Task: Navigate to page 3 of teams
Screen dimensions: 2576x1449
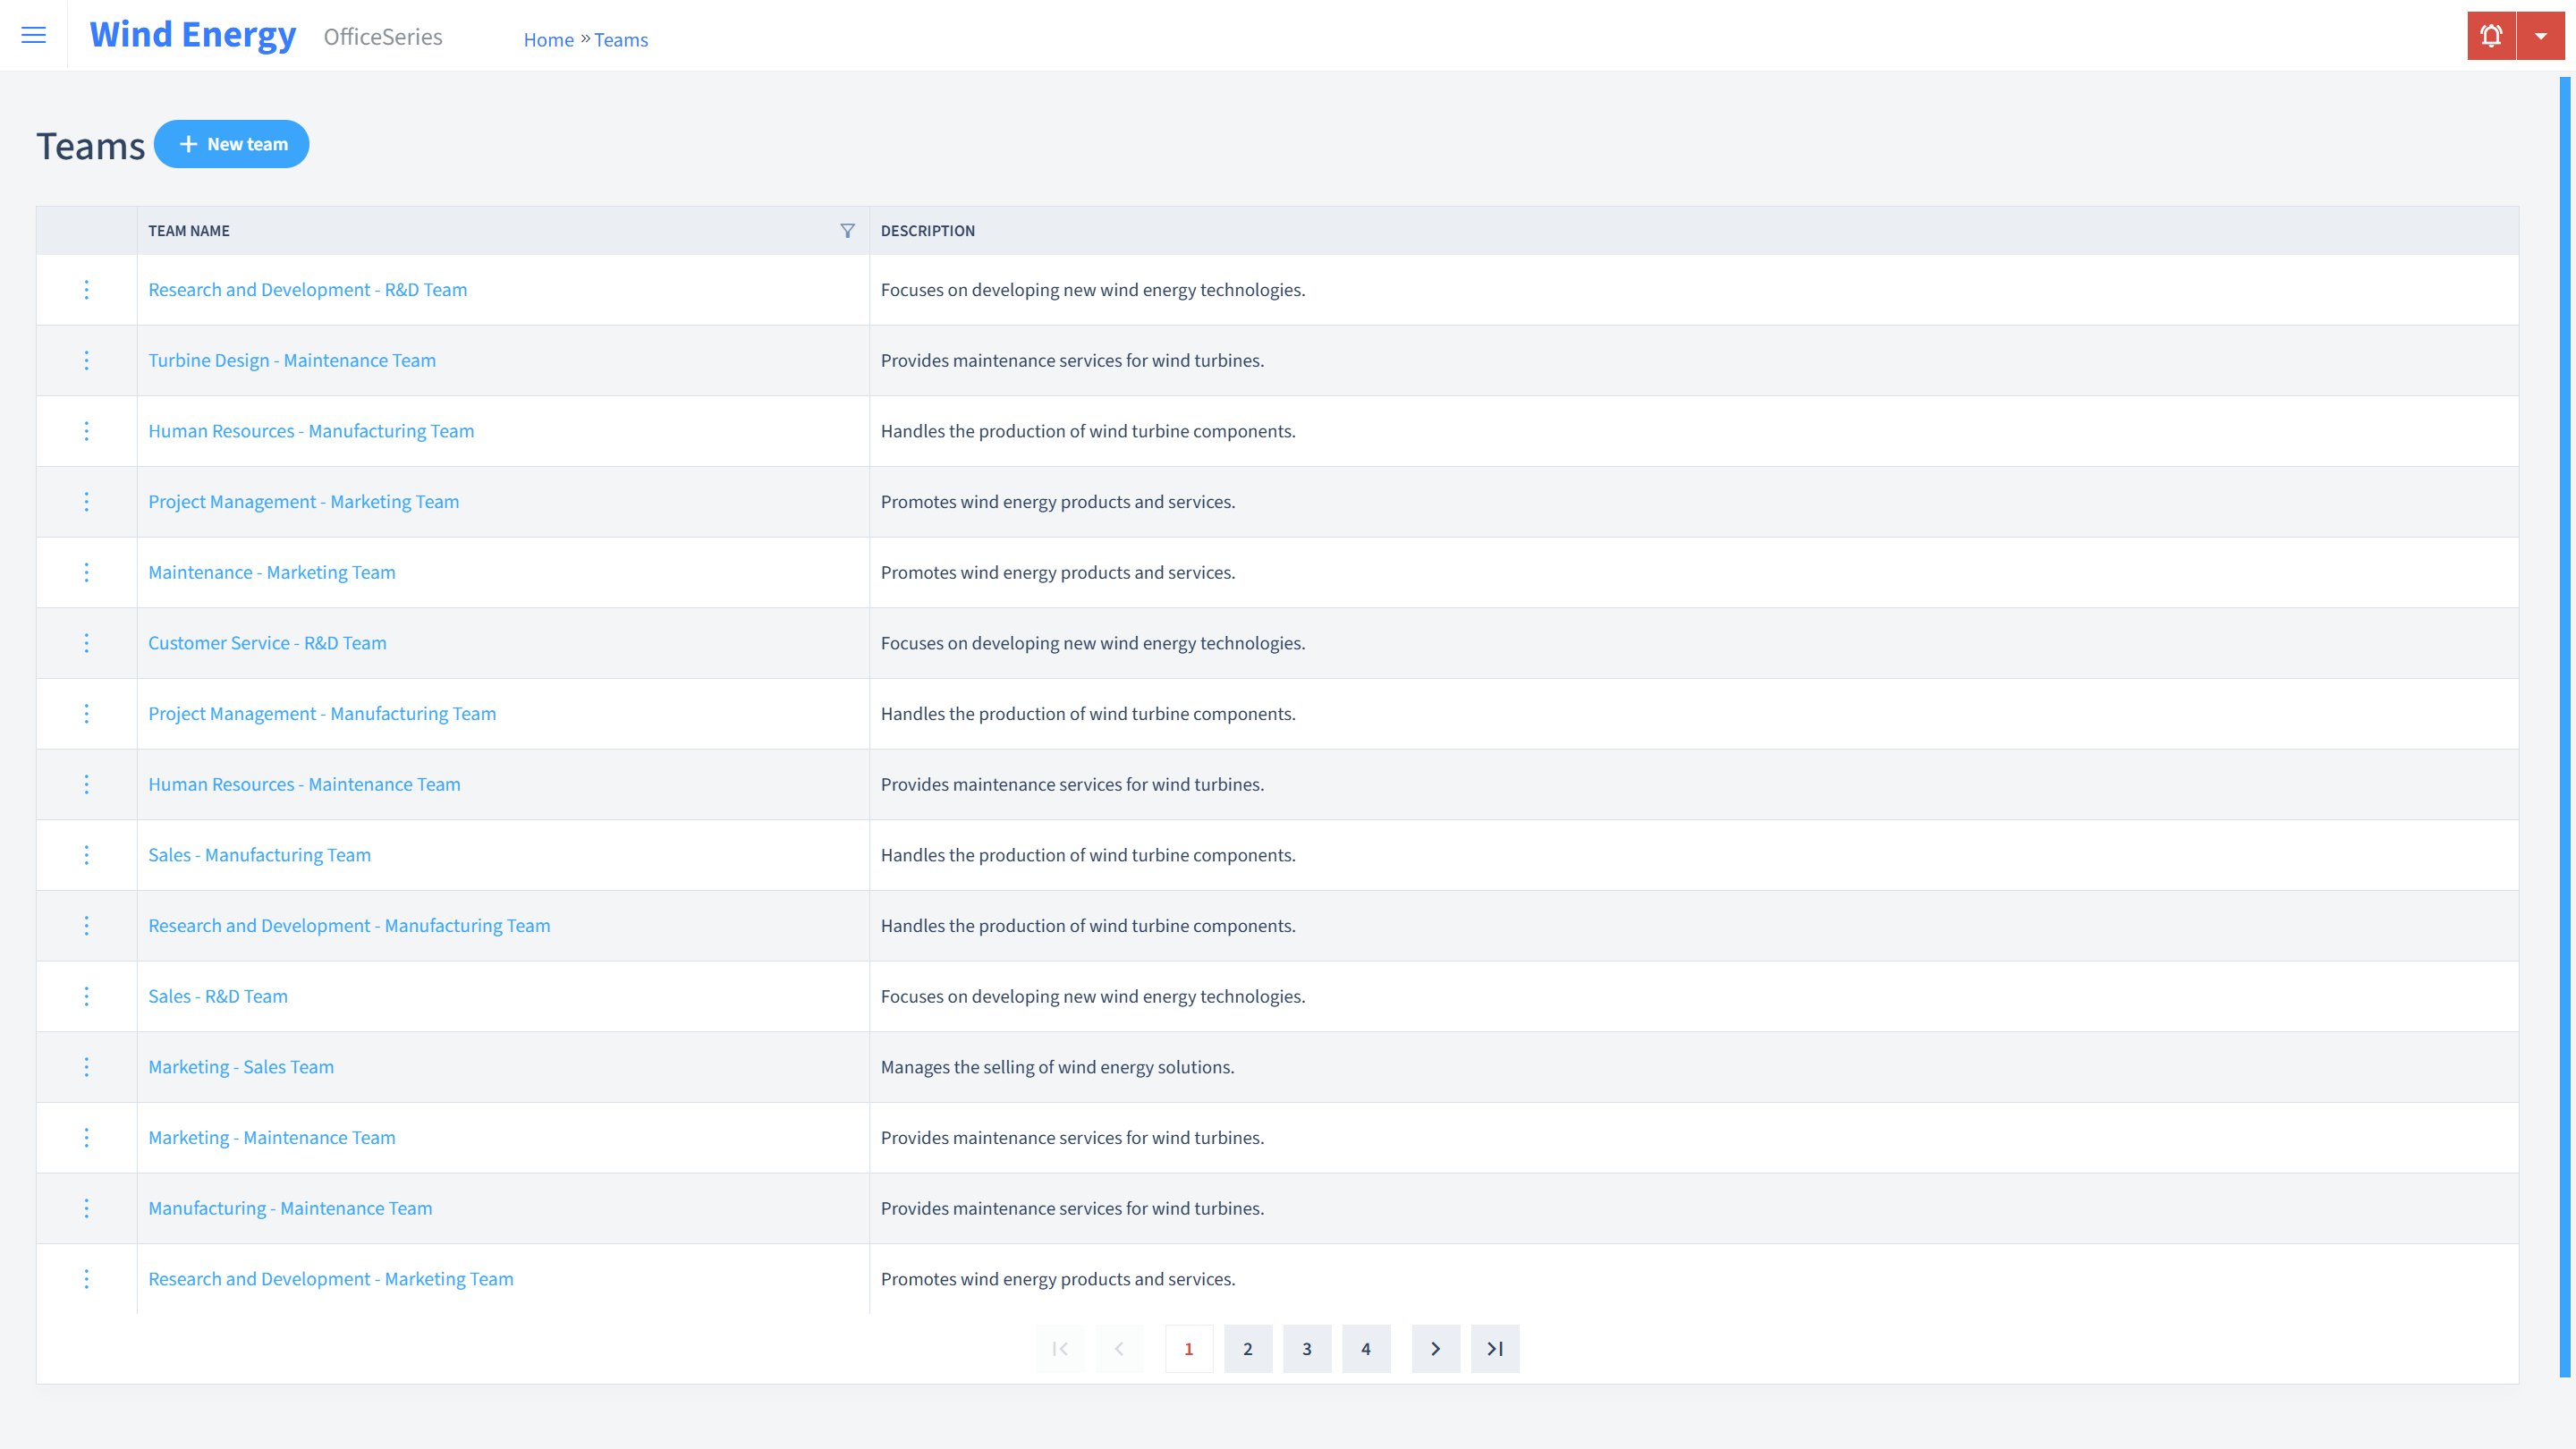Action: pos(1308,1348)
